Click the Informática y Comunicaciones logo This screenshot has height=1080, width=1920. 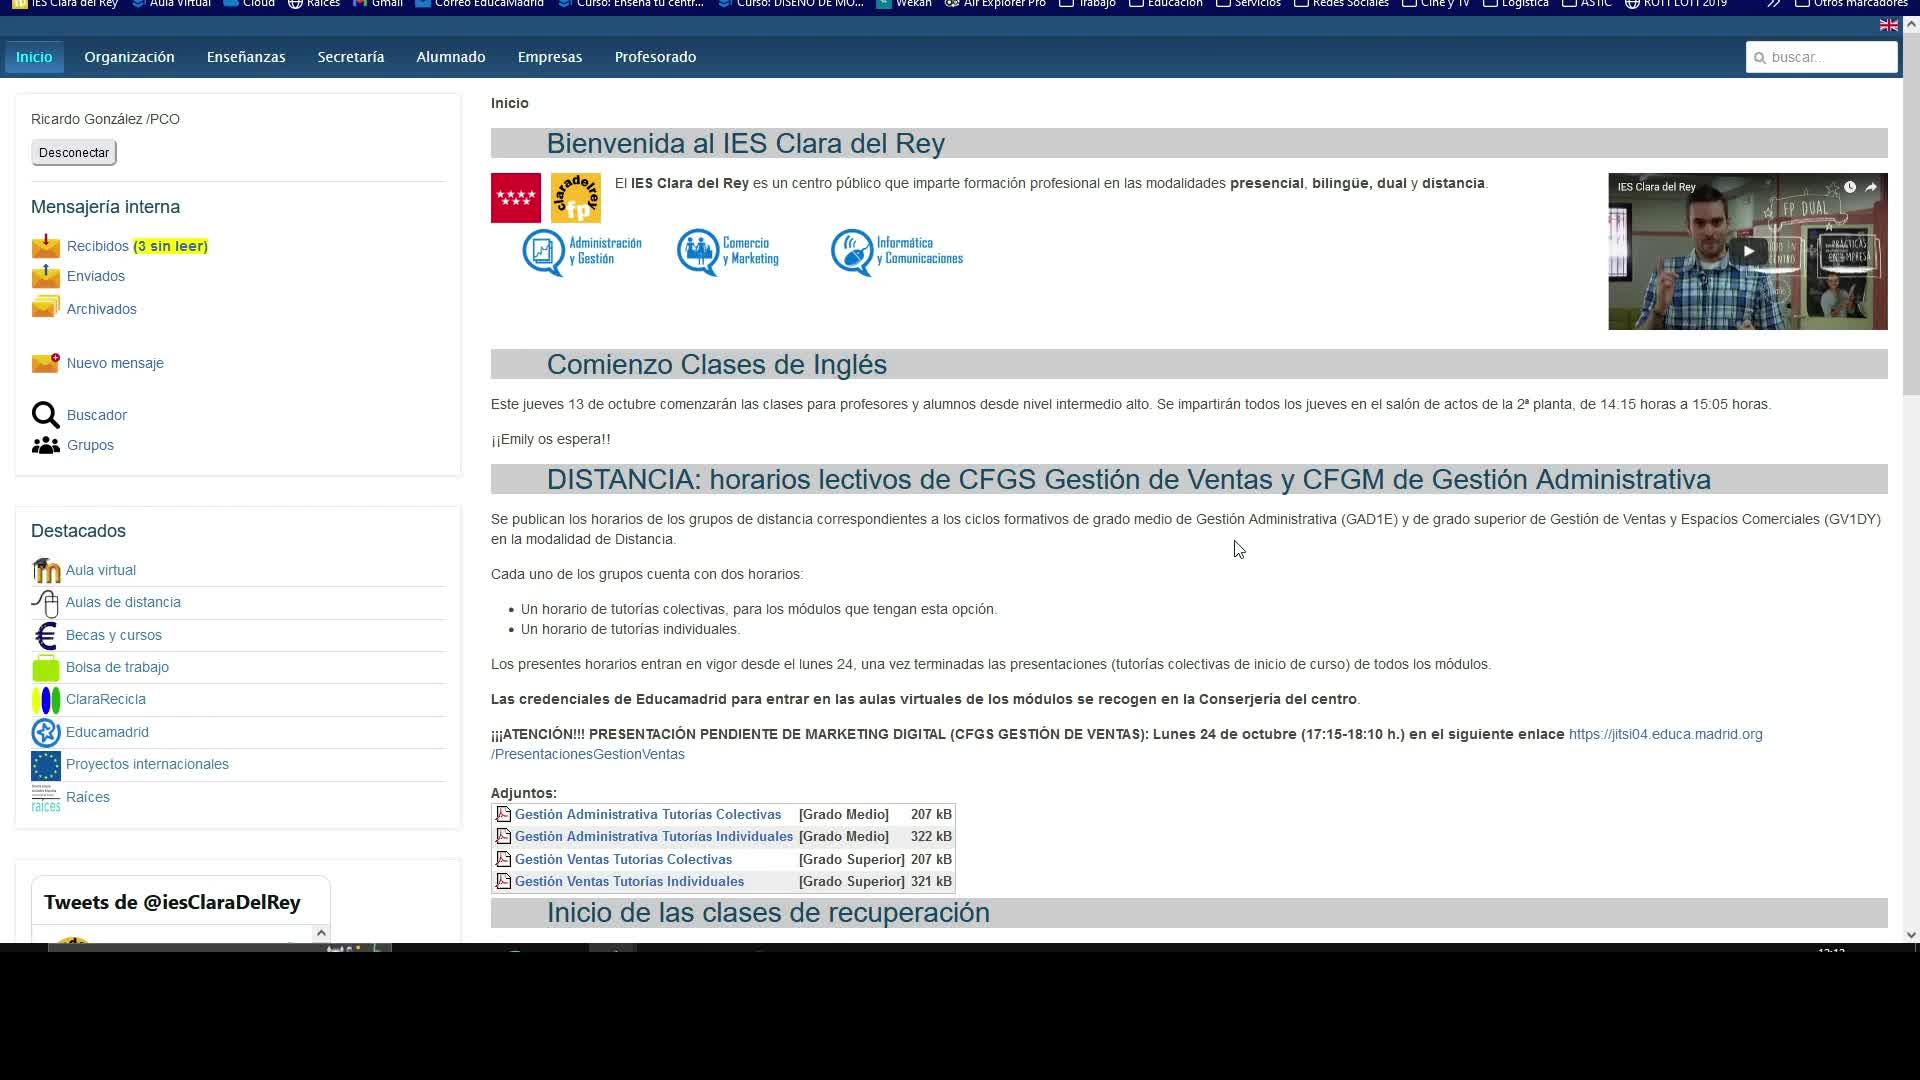click(x=897, y=252)
